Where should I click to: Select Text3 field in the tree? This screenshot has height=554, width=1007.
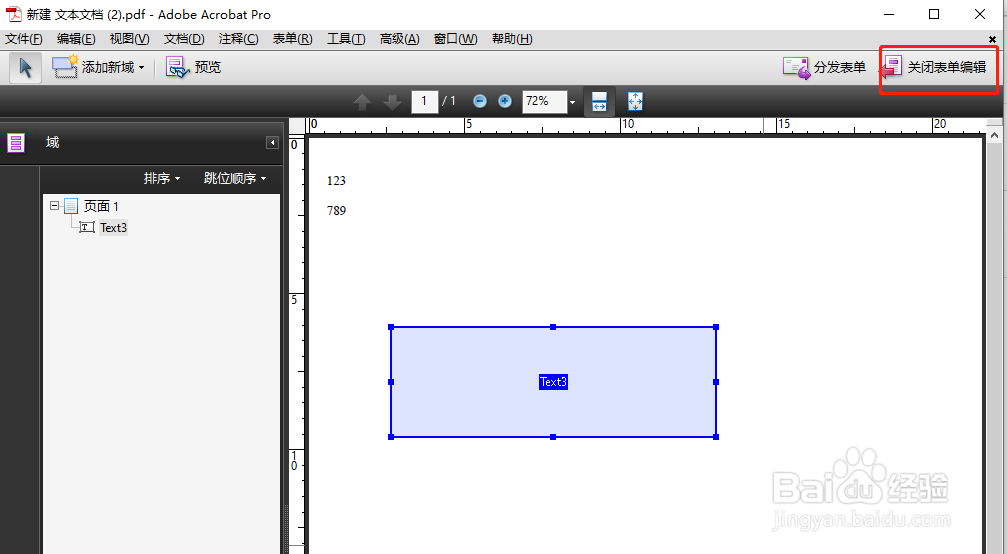[113, 227]
